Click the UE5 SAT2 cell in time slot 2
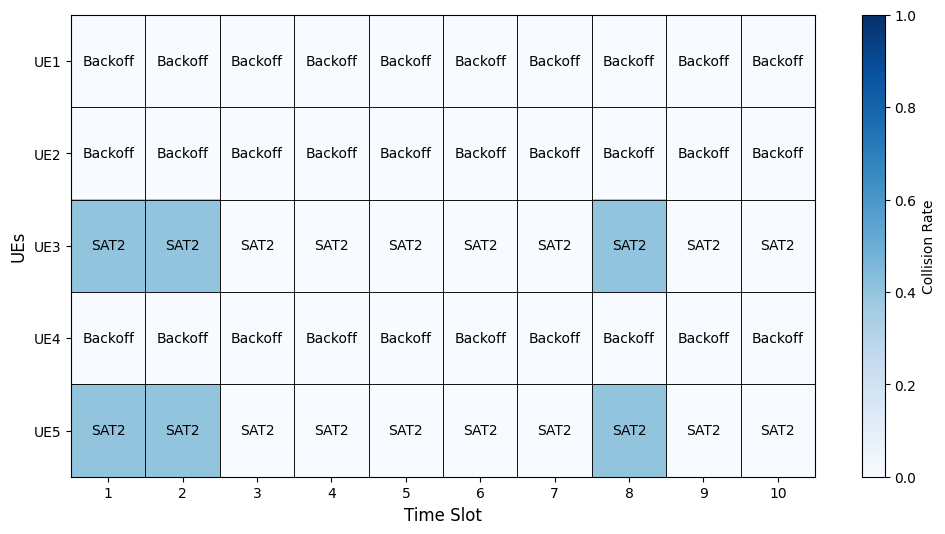The width and height of the screenshot is (945, 534). tap(182, 431)
